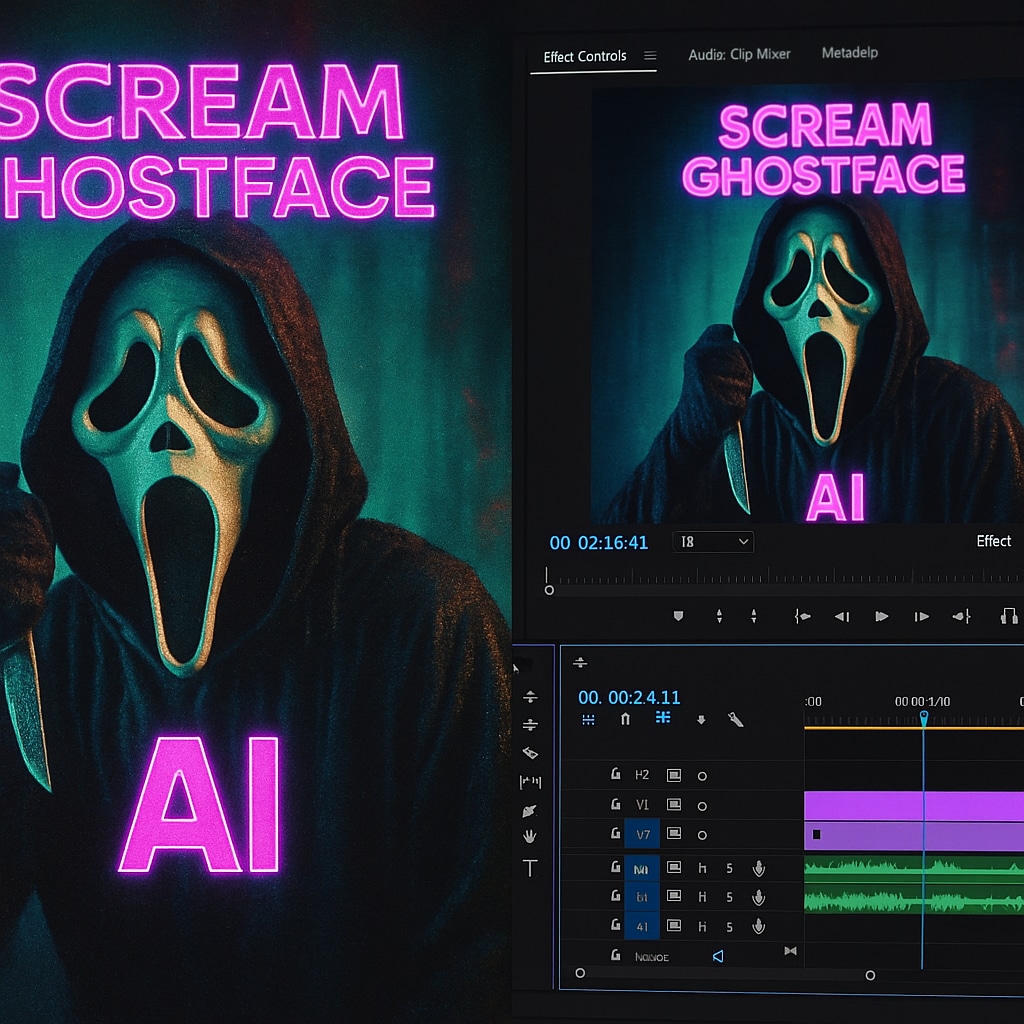Toggle sync lock box on the H2 track
Viewport: 1024px width, 1024px height.
pos(674,775)
